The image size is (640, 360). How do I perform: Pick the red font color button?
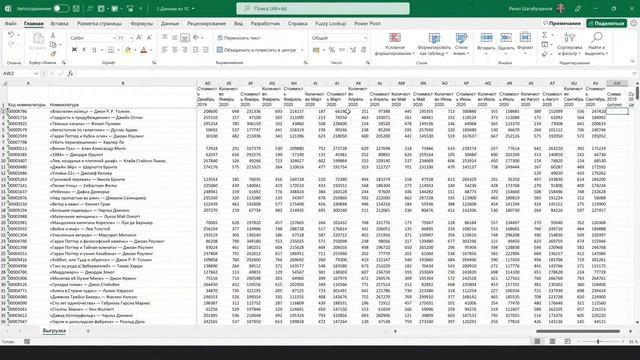click(x=143, y=50)
